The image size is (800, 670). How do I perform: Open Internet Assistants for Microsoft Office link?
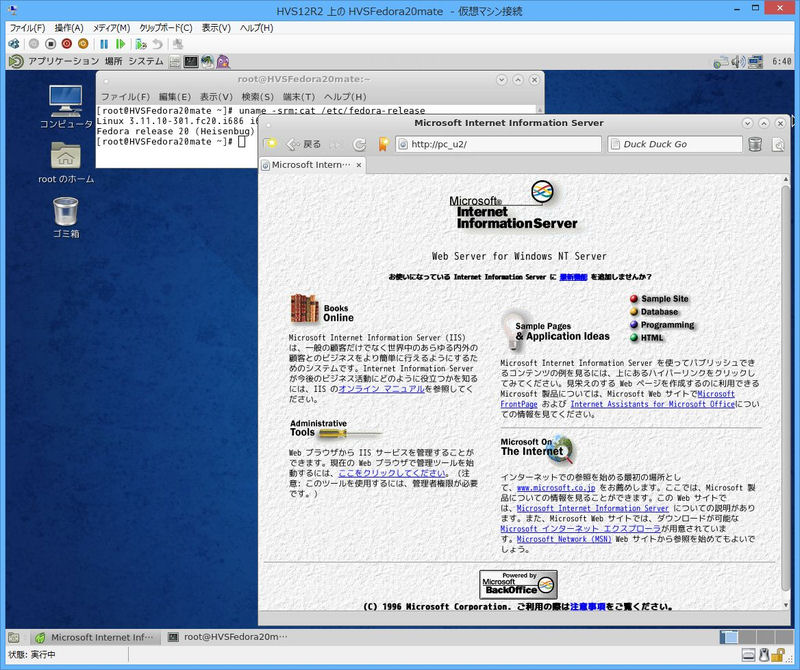coord(653,404)
